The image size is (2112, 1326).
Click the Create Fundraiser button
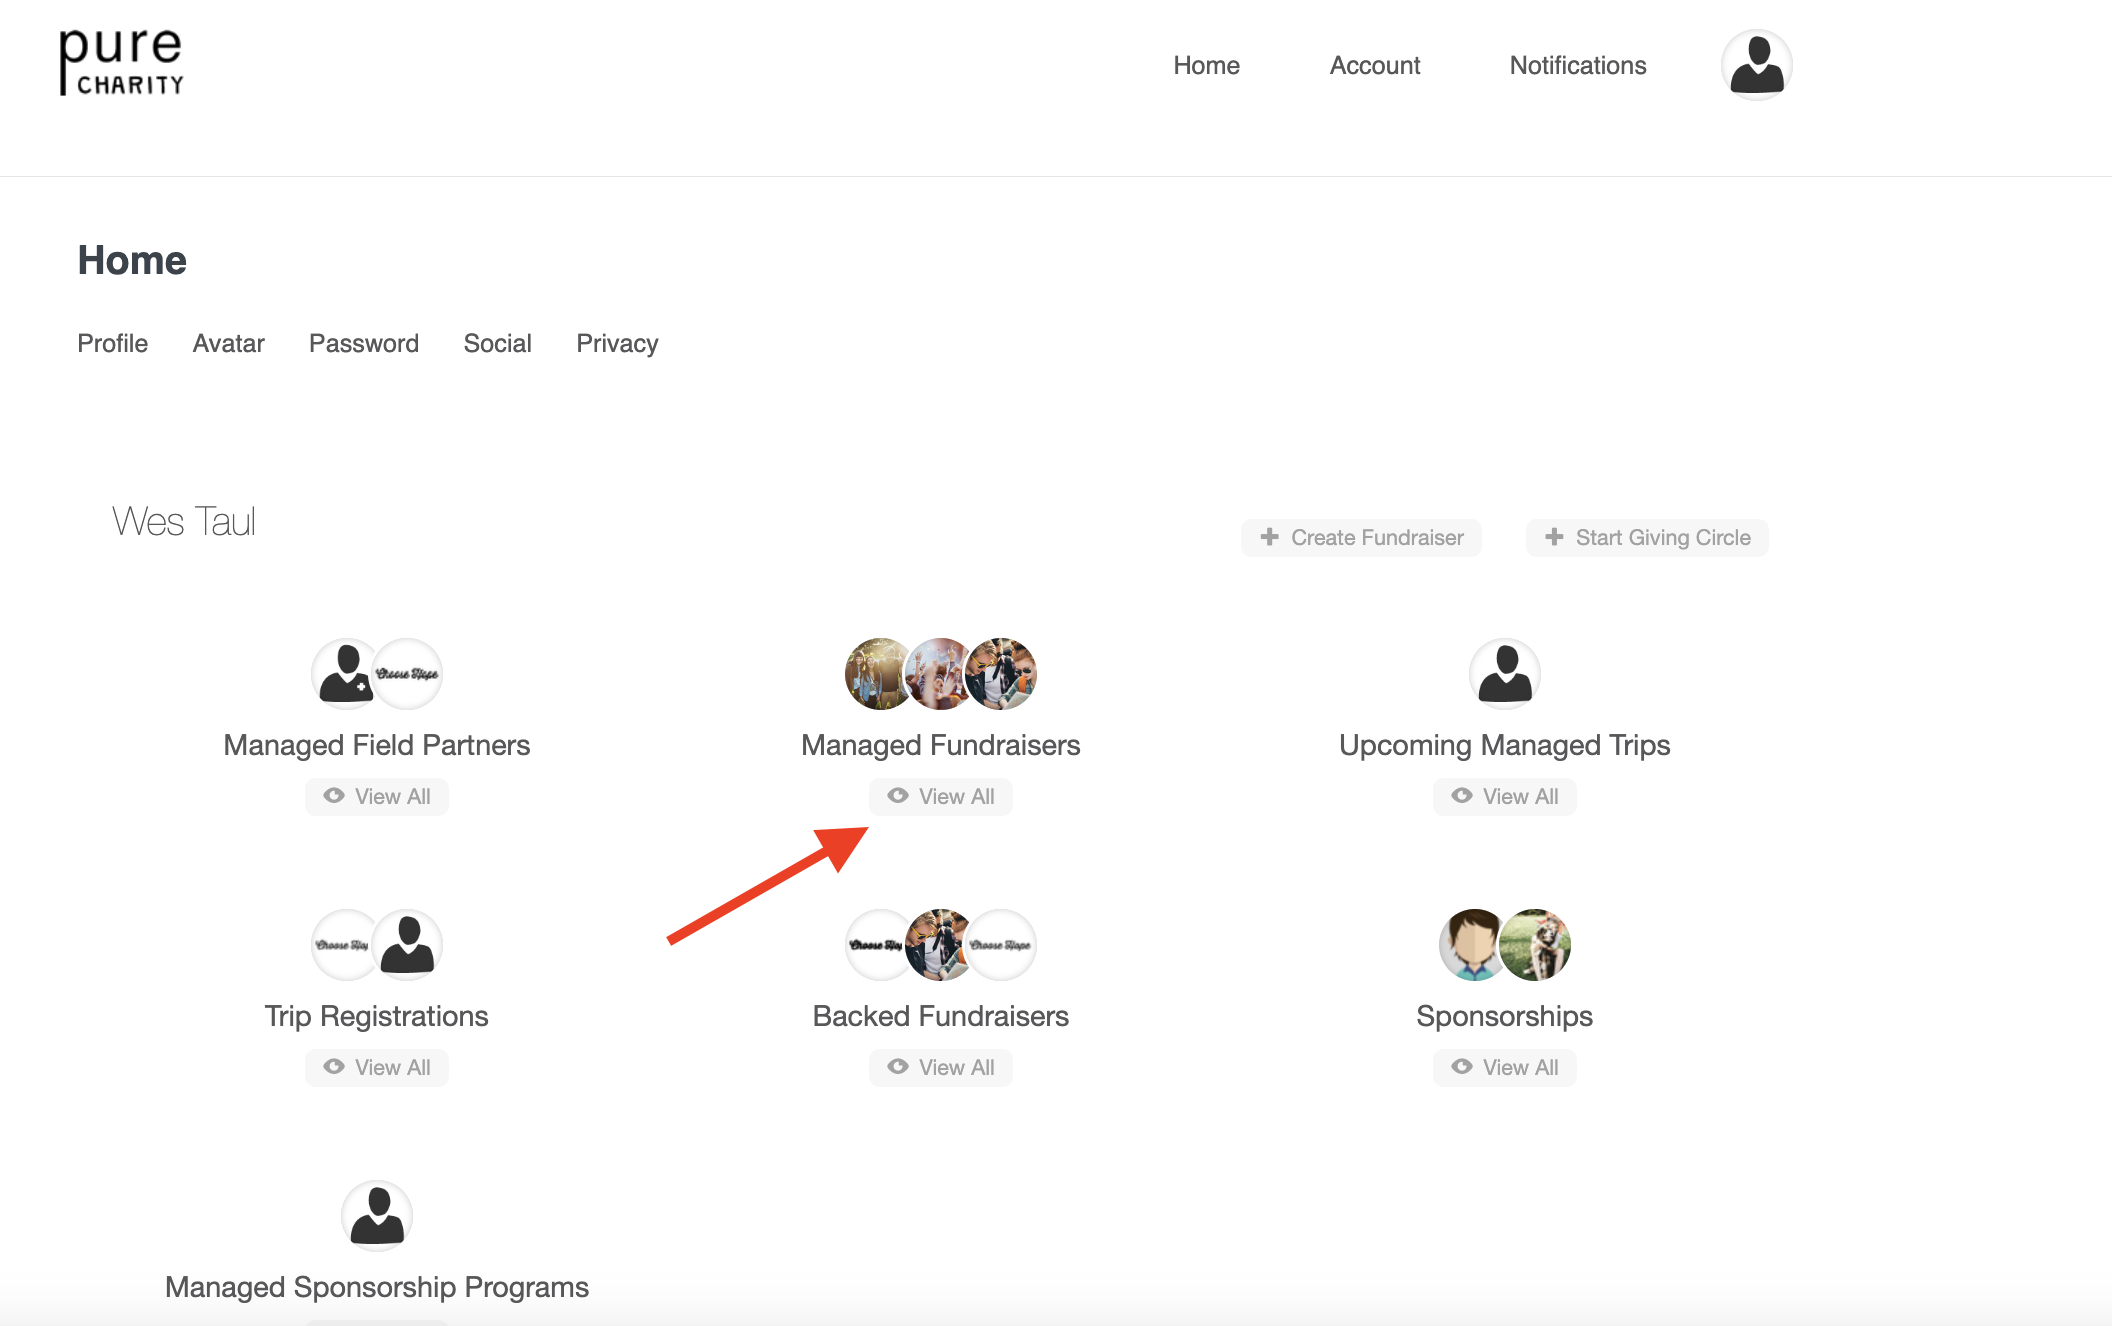coord(1361,538)
